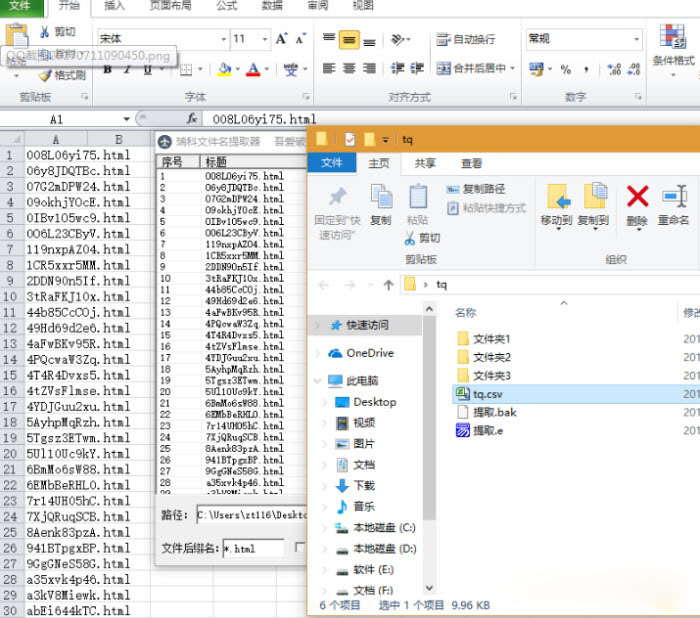Click the Paste icon in Excel ribbon
700x618 pixels.
pos(17,35)
